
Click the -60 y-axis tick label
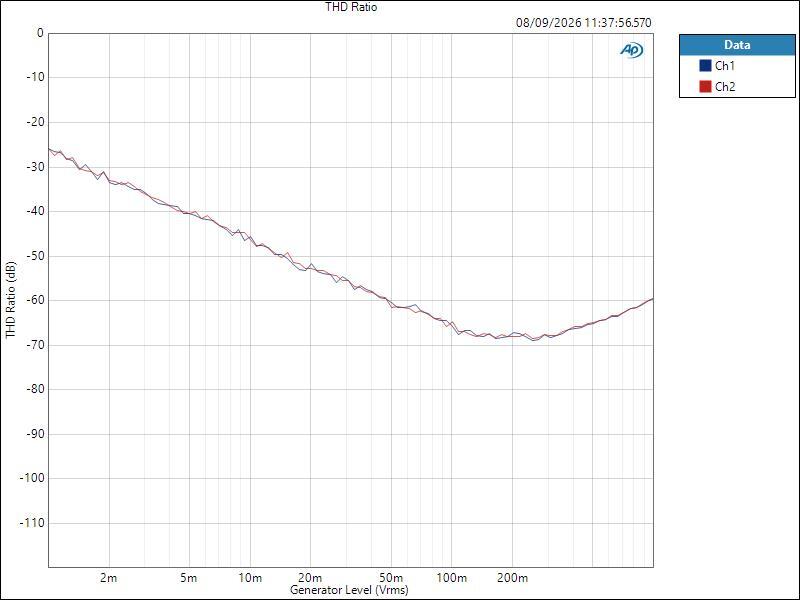click(x=35, y=300)
